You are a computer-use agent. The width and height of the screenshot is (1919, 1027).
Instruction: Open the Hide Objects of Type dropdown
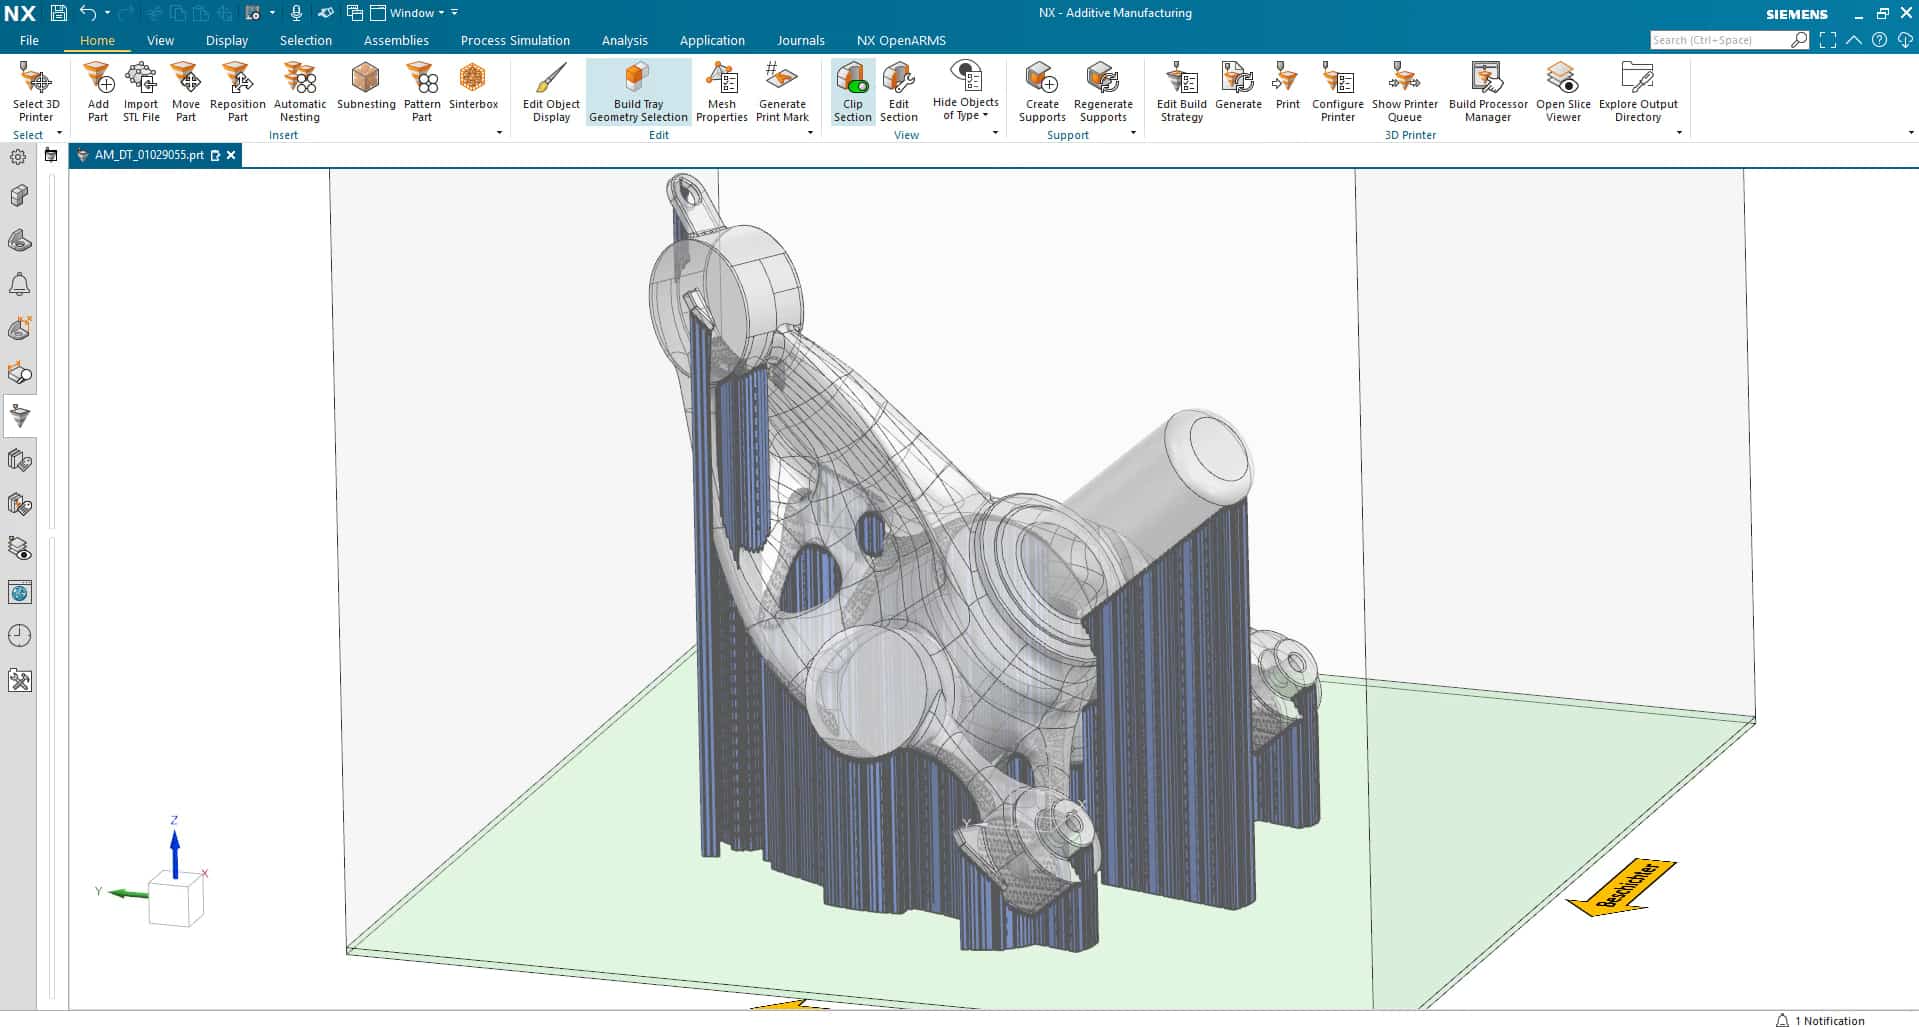click(966, 91)
